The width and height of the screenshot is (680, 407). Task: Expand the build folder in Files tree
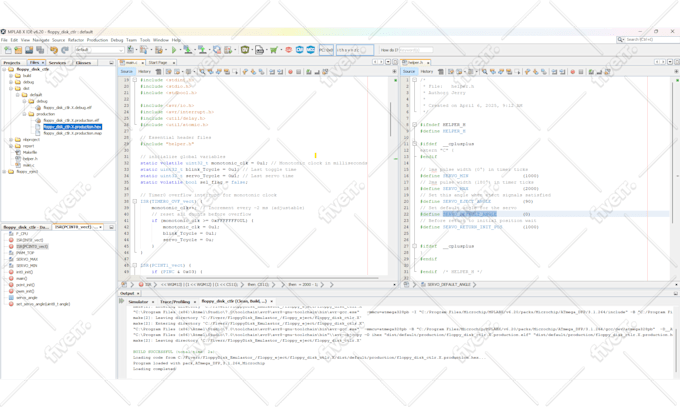(11, 75)
